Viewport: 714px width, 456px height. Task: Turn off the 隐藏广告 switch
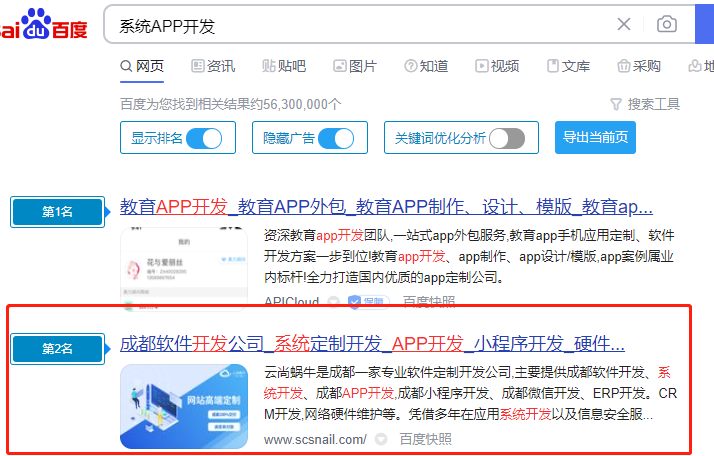pyautogui.click(x=336, y=138)
